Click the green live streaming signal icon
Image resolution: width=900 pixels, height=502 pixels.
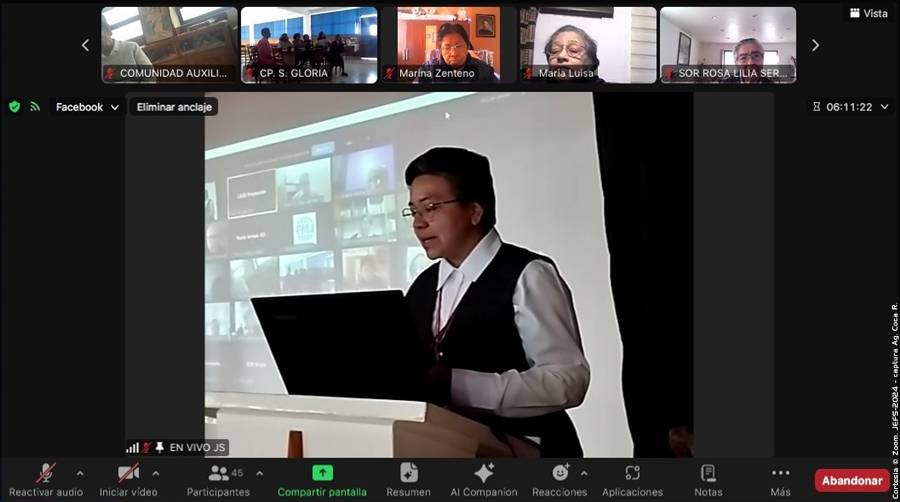[x=35, y=107]
